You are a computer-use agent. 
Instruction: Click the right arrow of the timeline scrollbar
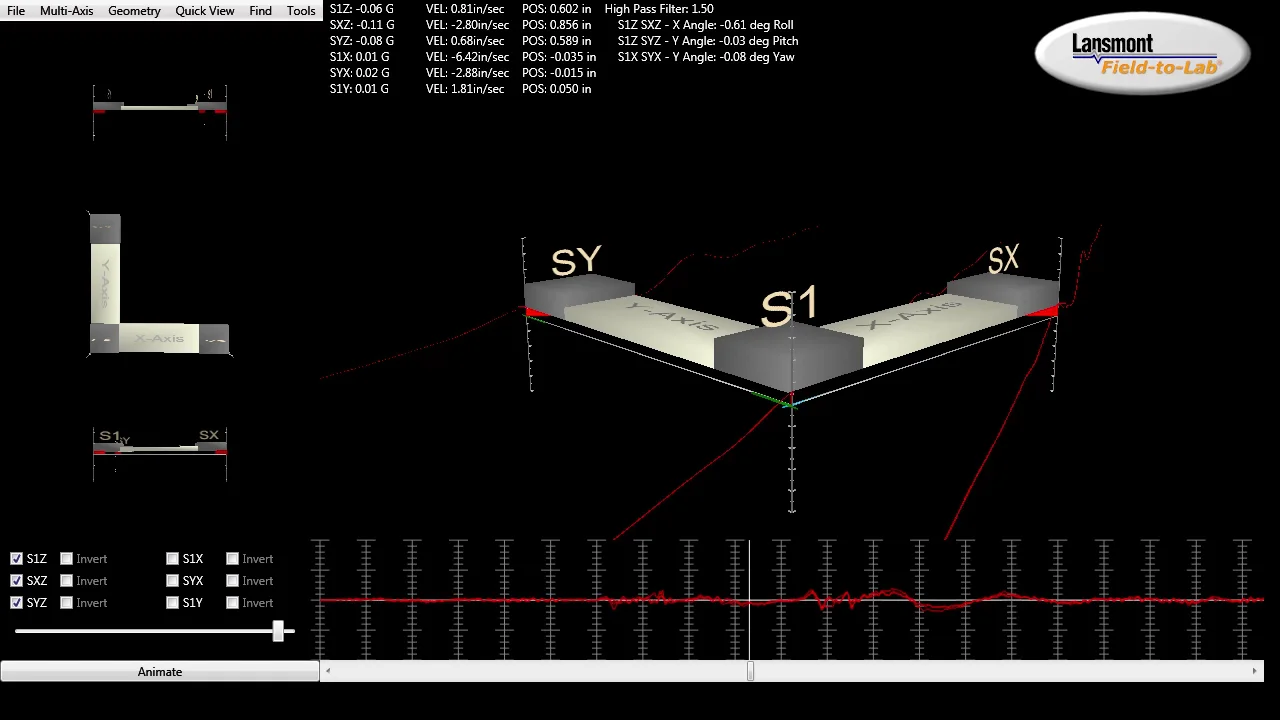pos(1254,672)
